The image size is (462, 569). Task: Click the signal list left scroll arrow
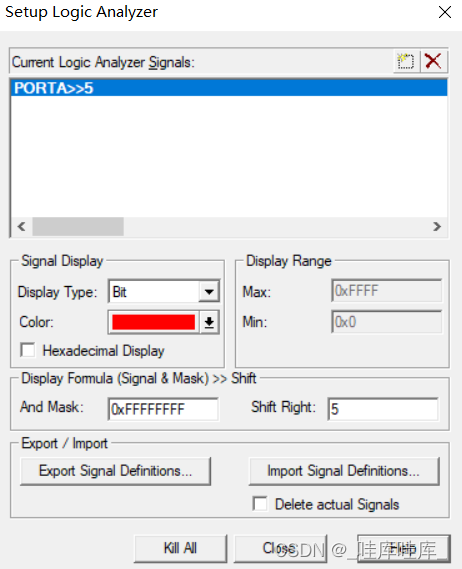click(x=21, y=226)
